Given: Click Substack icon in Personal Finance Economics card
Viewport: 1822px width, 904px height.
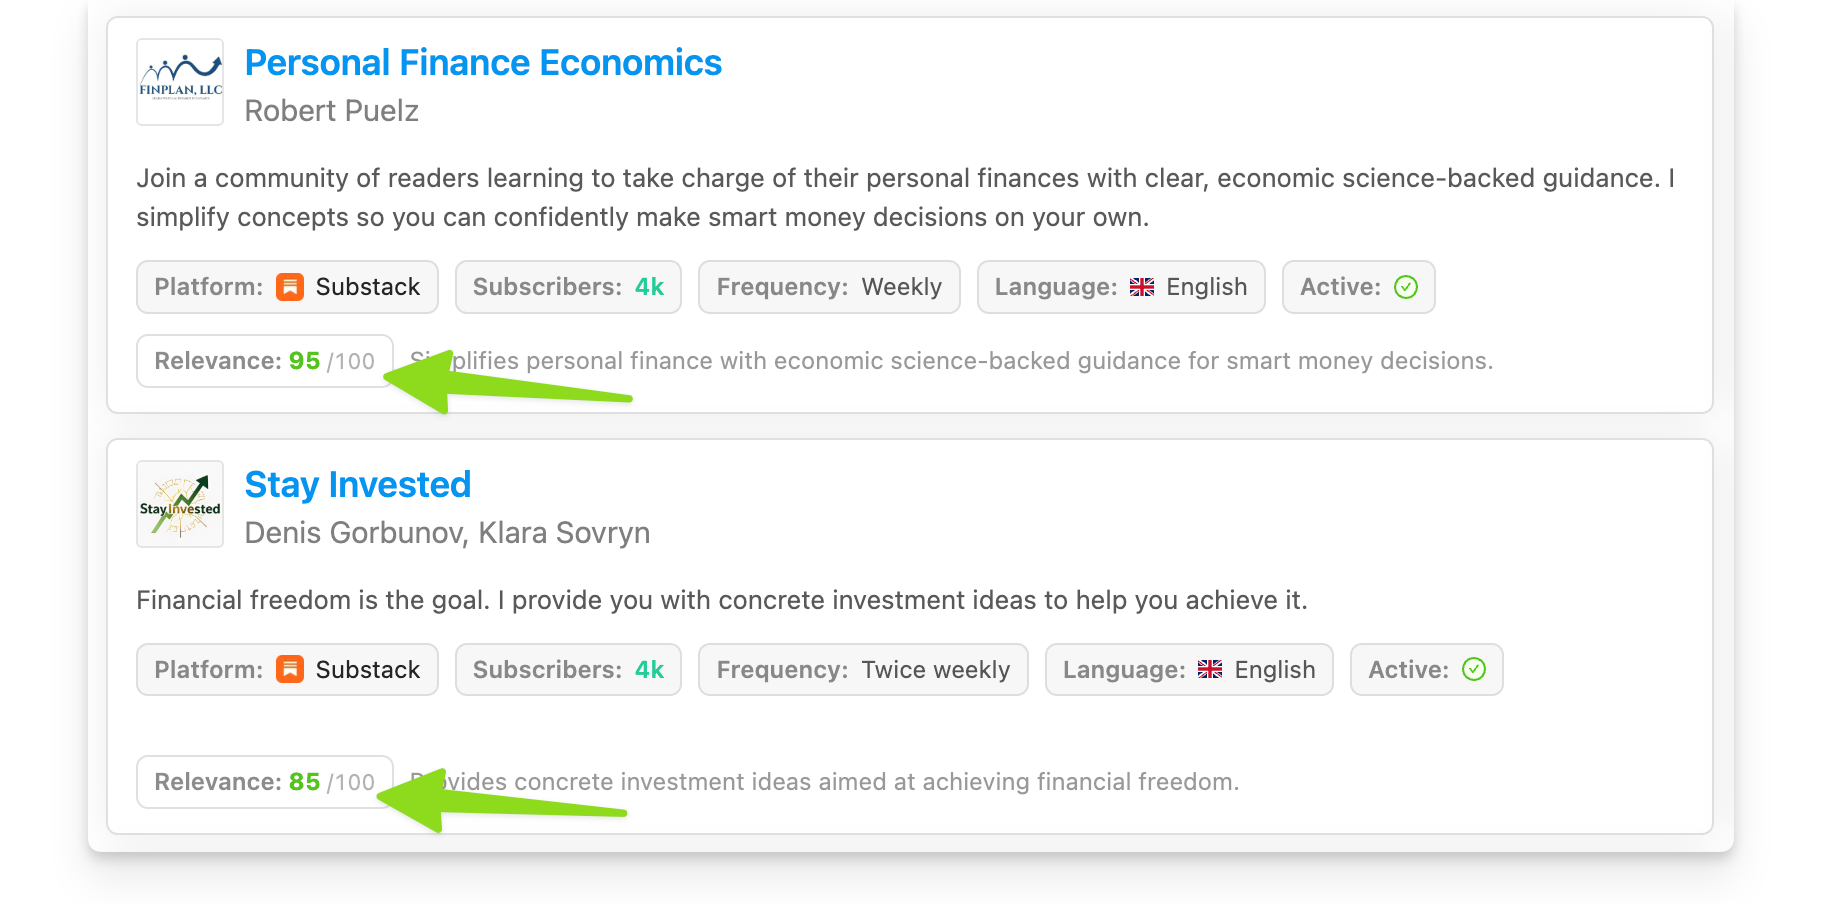Looking at the screenshot, I should click(x=290, y=287).
